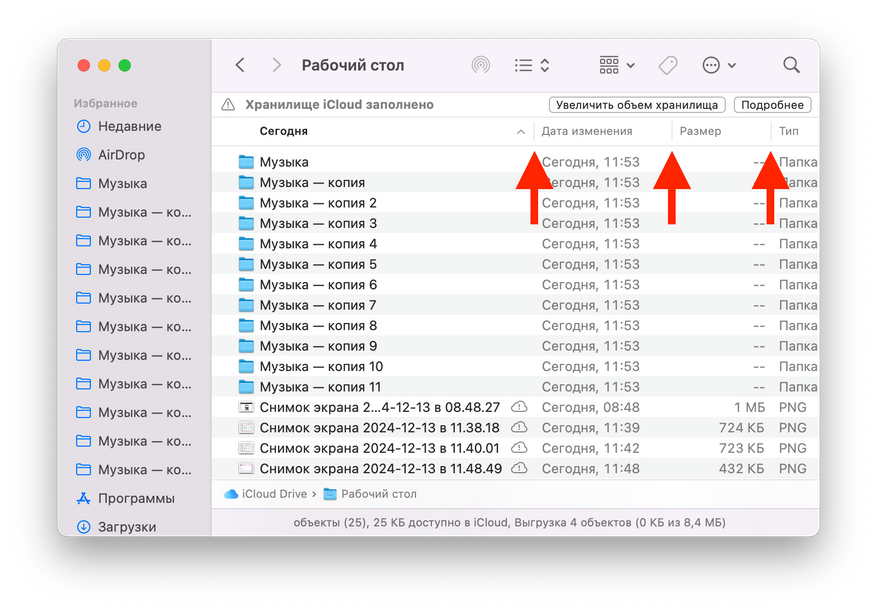
Task: Go back with the left chevron
Action: pos(240,65)
